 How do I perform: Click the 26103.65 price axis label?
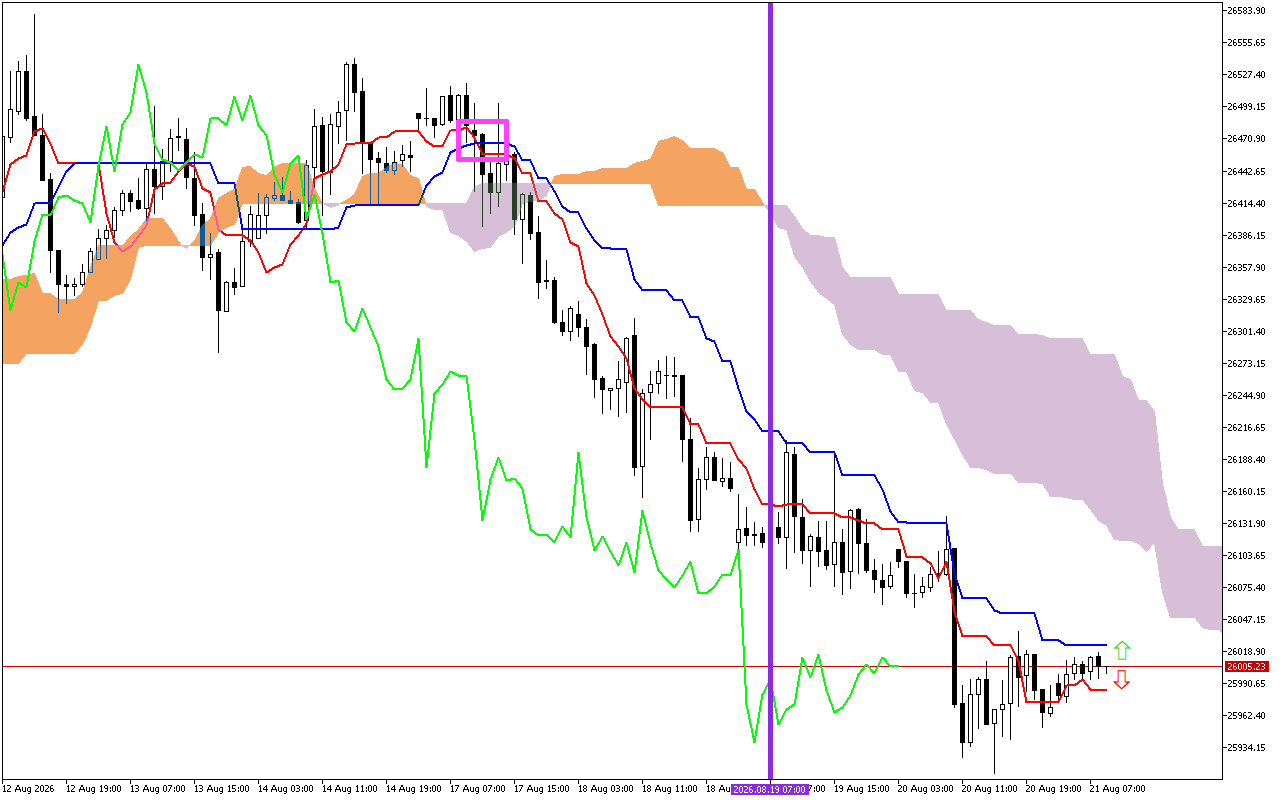click(1246, 555)
